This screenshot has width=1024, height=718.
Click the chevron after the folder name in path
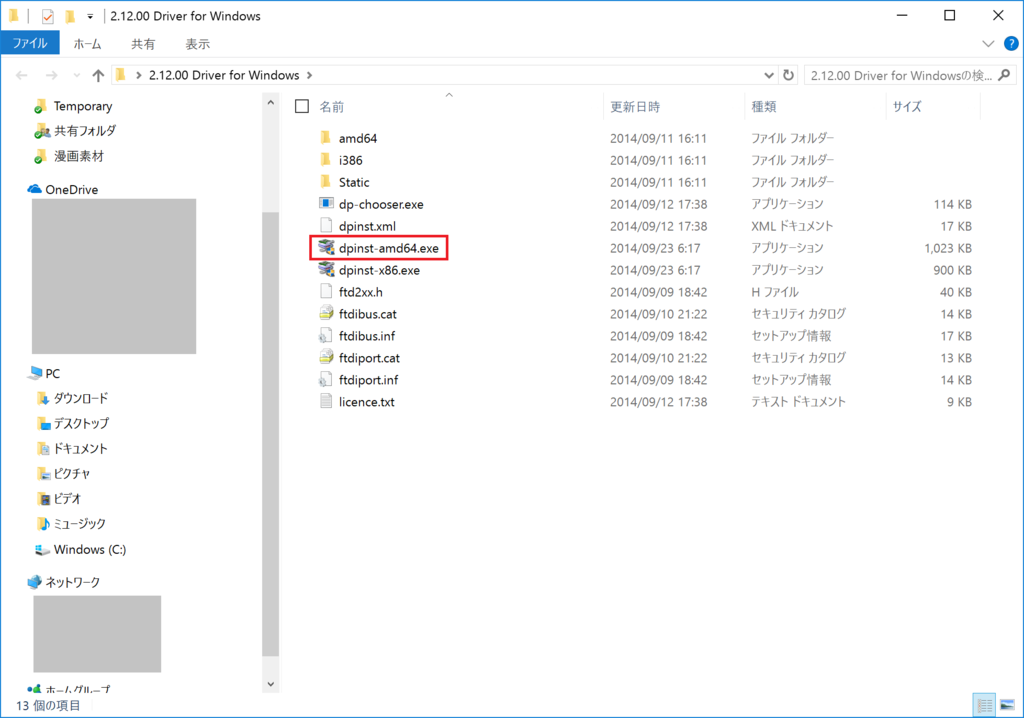pyautogui.click(x=310, y=75)
